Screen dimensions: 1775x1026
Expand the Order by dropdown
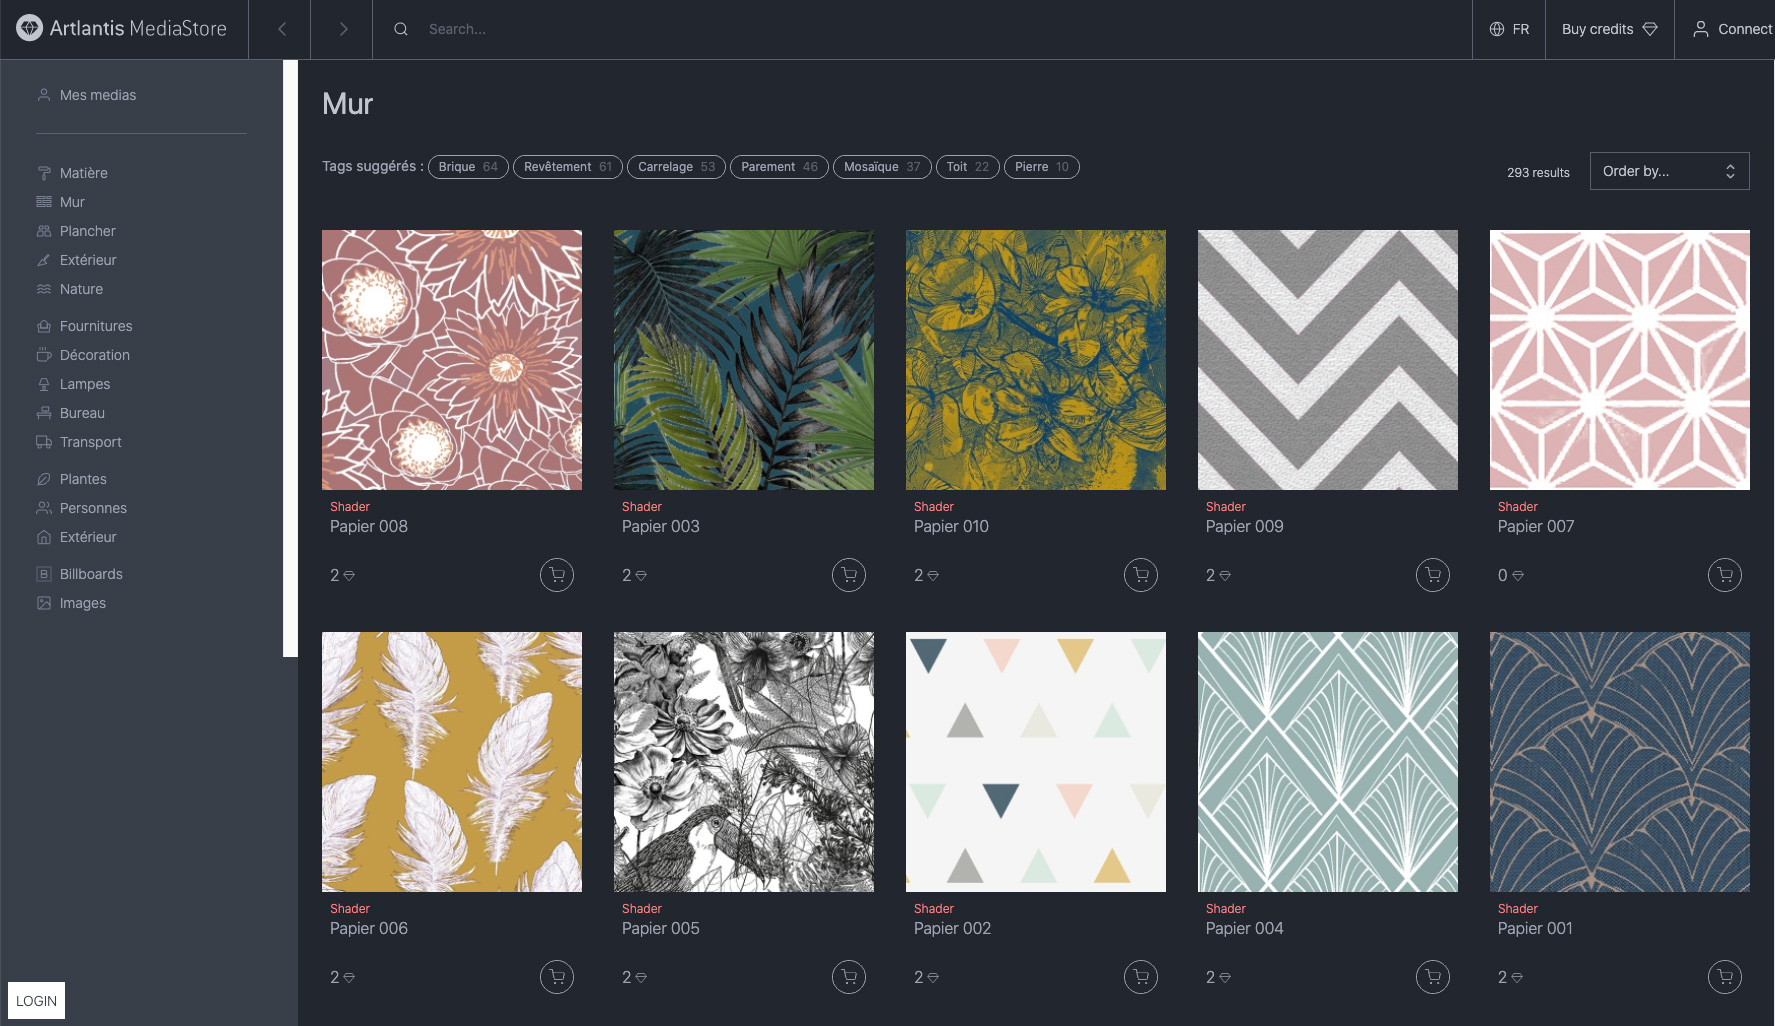click(1669, 171)
